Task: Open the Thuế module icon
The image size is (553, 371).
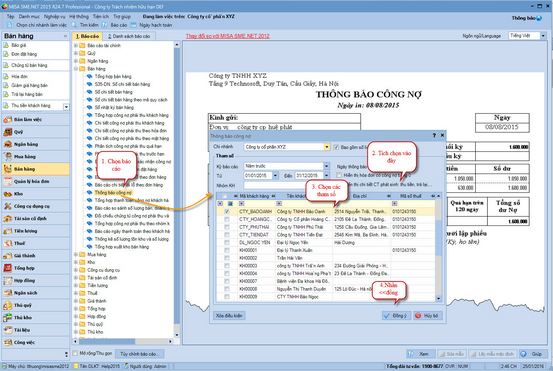Action: (8, 243)
